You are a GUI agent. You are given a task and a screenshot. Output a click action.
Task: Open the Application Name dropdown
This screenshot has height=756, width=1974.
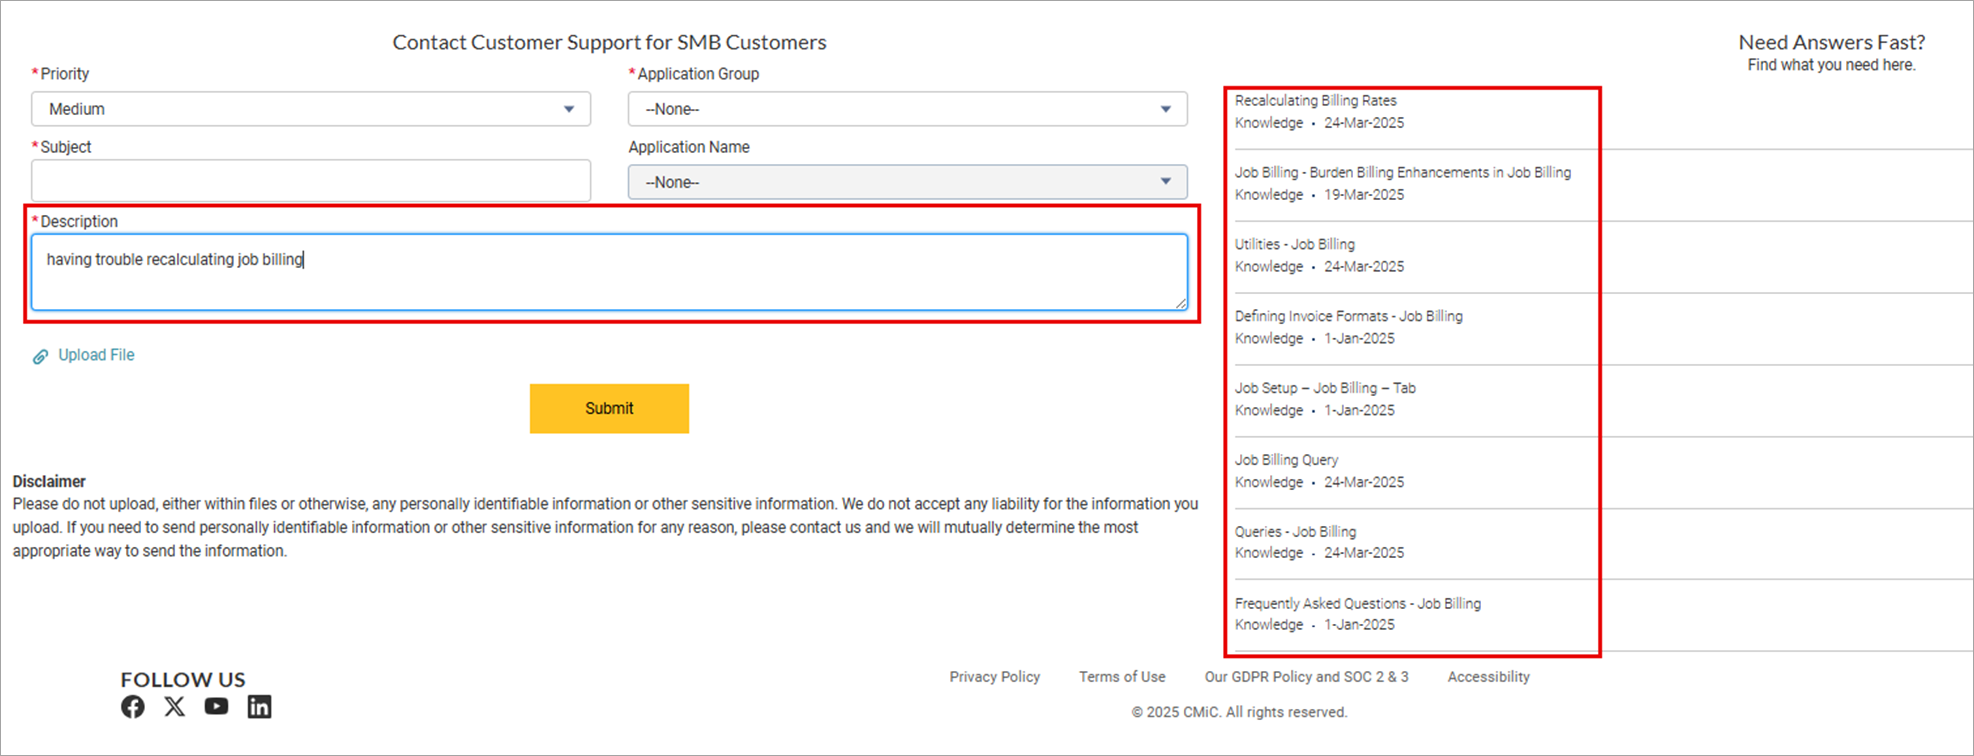tap(907, 182)
